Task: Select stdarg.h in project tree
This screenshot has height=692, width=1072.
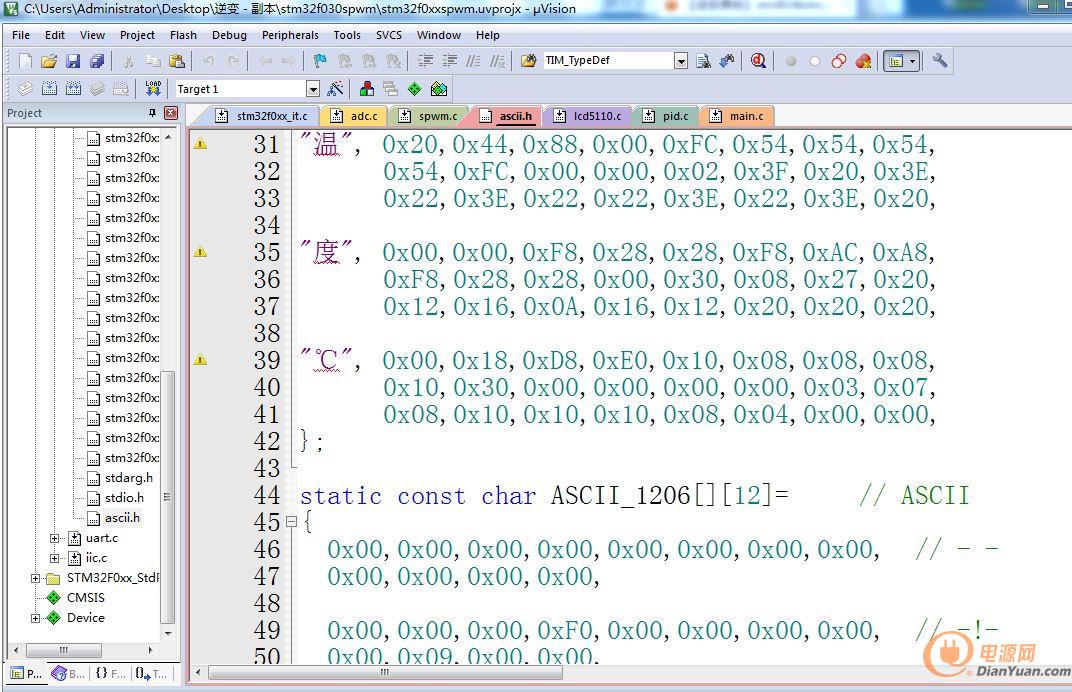Action: 129,477
